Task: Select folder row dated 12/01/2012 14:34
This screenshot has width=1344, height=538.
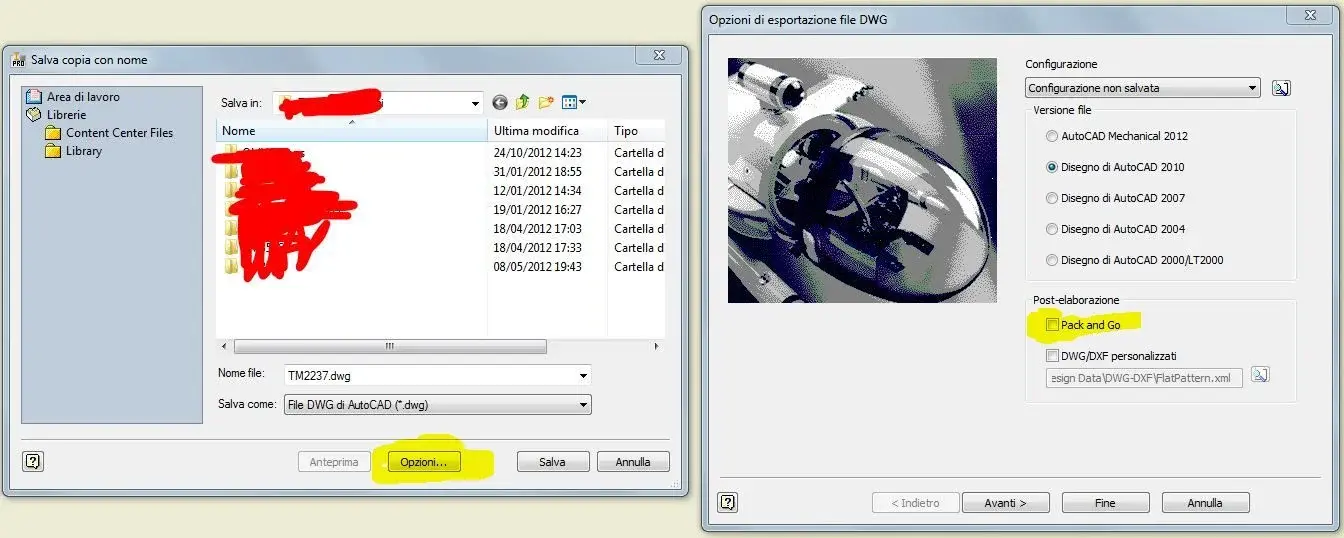Action: (x=440, y=191)
